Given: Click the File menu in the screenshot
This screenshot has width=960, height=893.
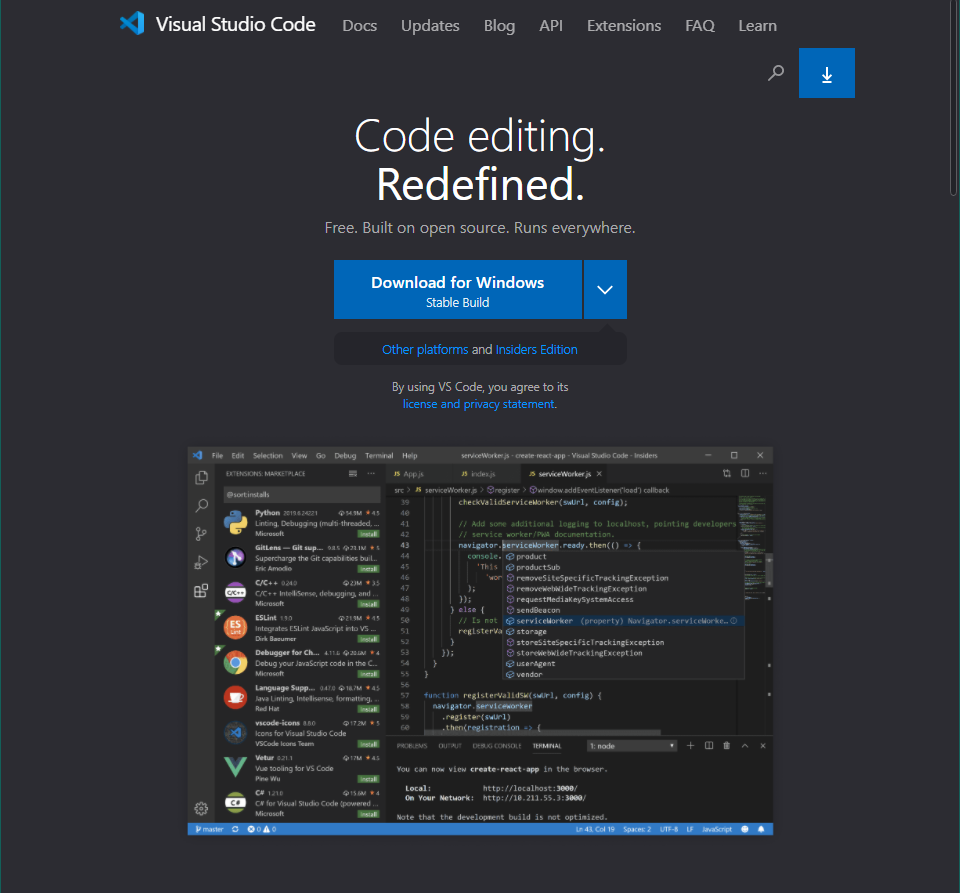Looking at the screenshot, I should (217, 455).
